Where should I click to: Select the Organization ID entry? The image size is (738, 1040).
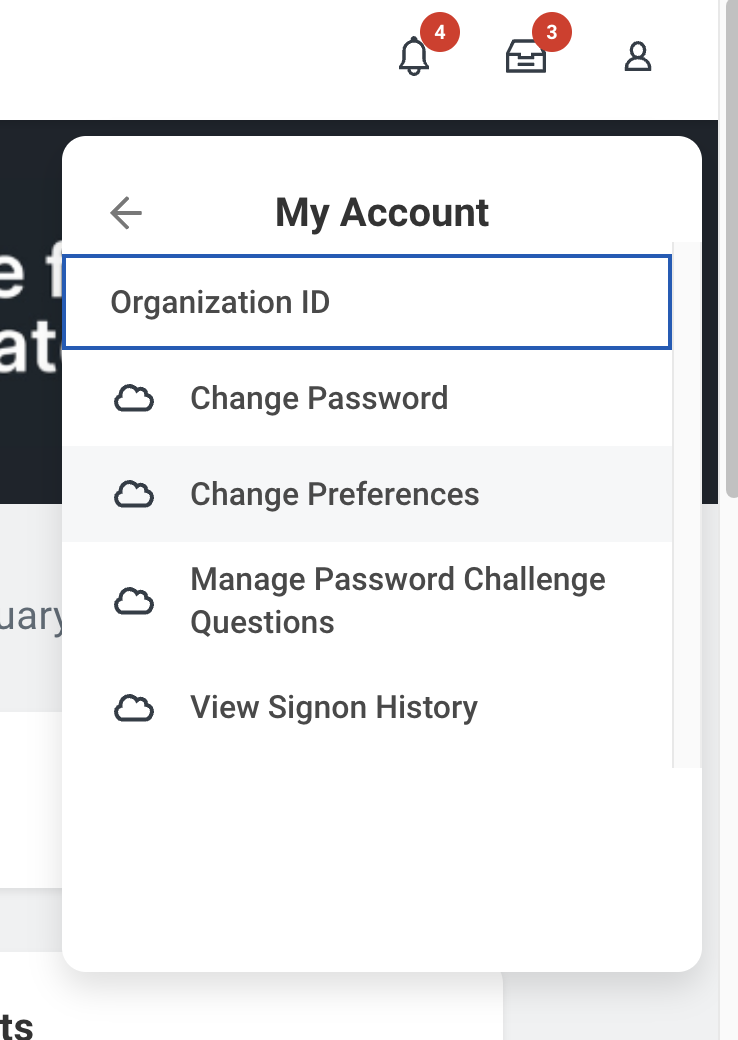(x=366, y=302)
